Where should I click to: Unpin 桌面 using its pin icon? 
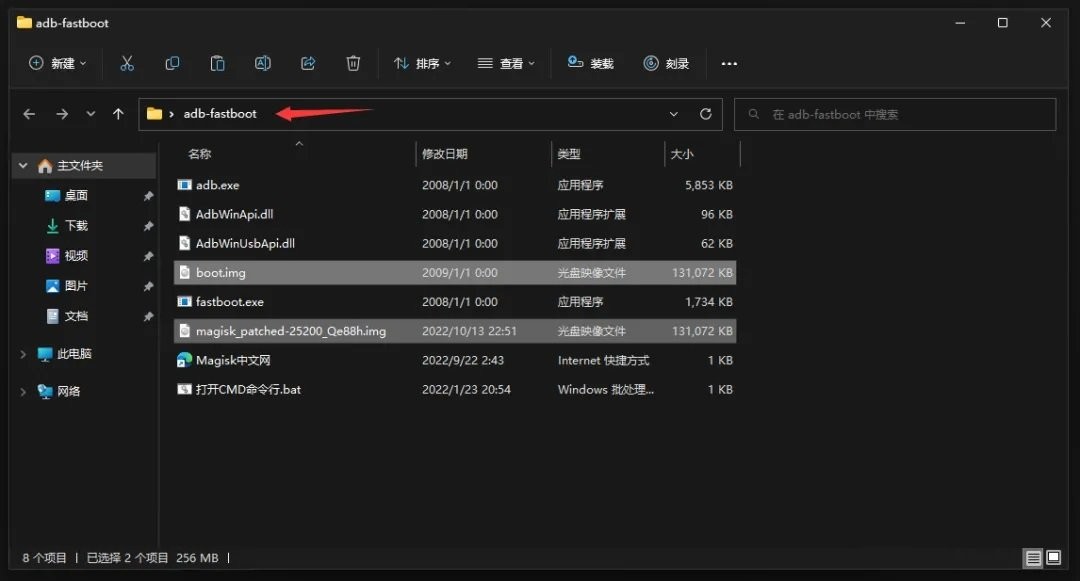tap(148, 196)
